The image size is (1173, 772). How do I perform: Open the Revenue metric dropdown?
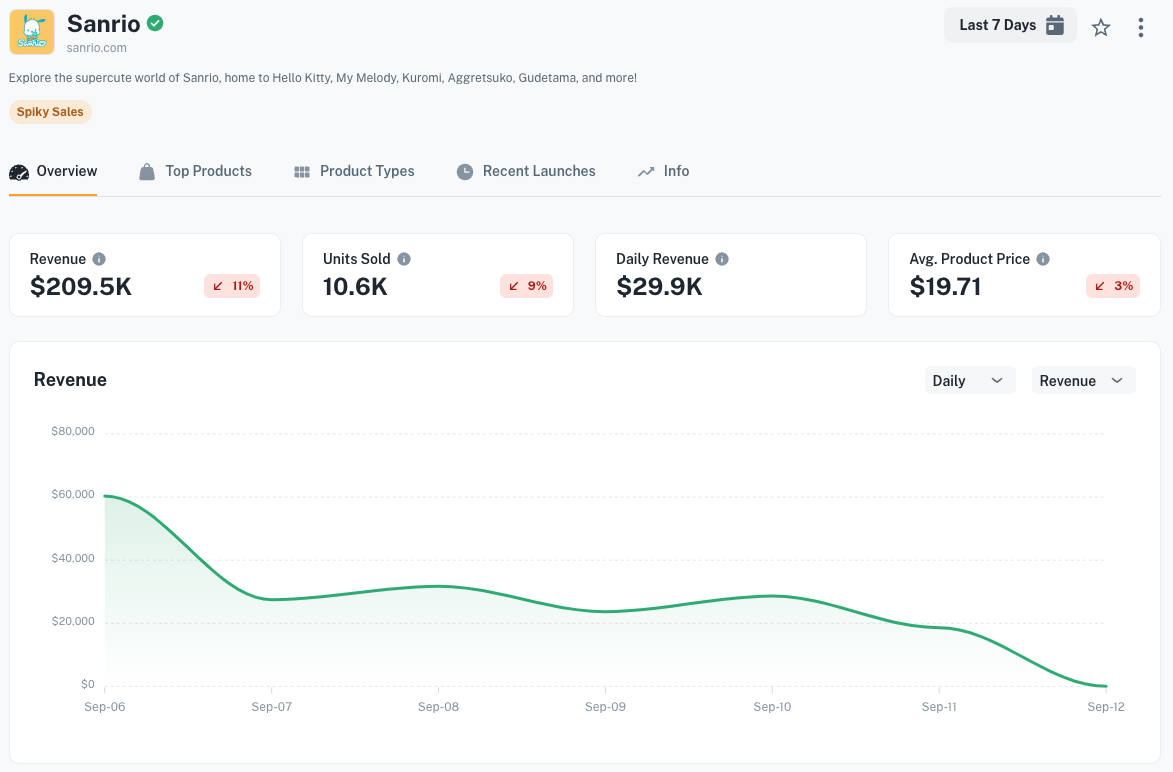pos(1083,380)
